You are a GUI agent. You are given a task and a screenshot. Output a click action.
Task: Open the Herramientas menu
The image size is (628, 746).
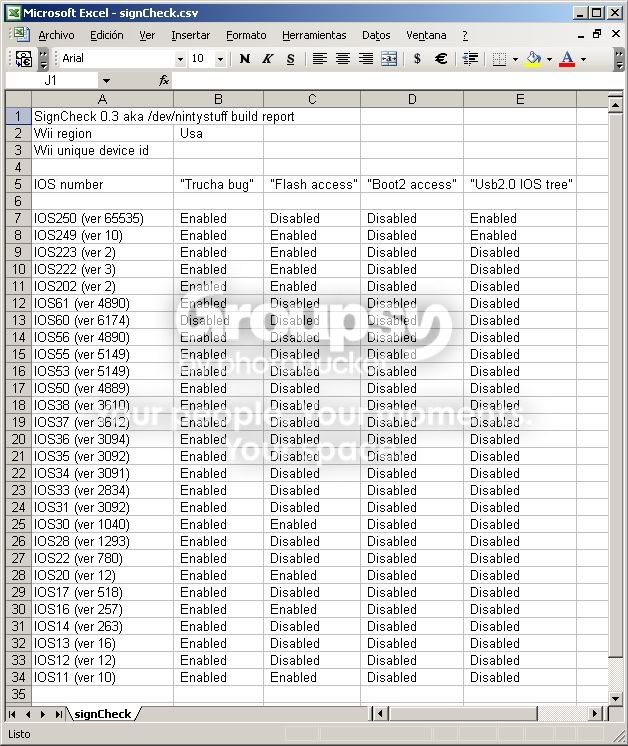tap(314, 35)
